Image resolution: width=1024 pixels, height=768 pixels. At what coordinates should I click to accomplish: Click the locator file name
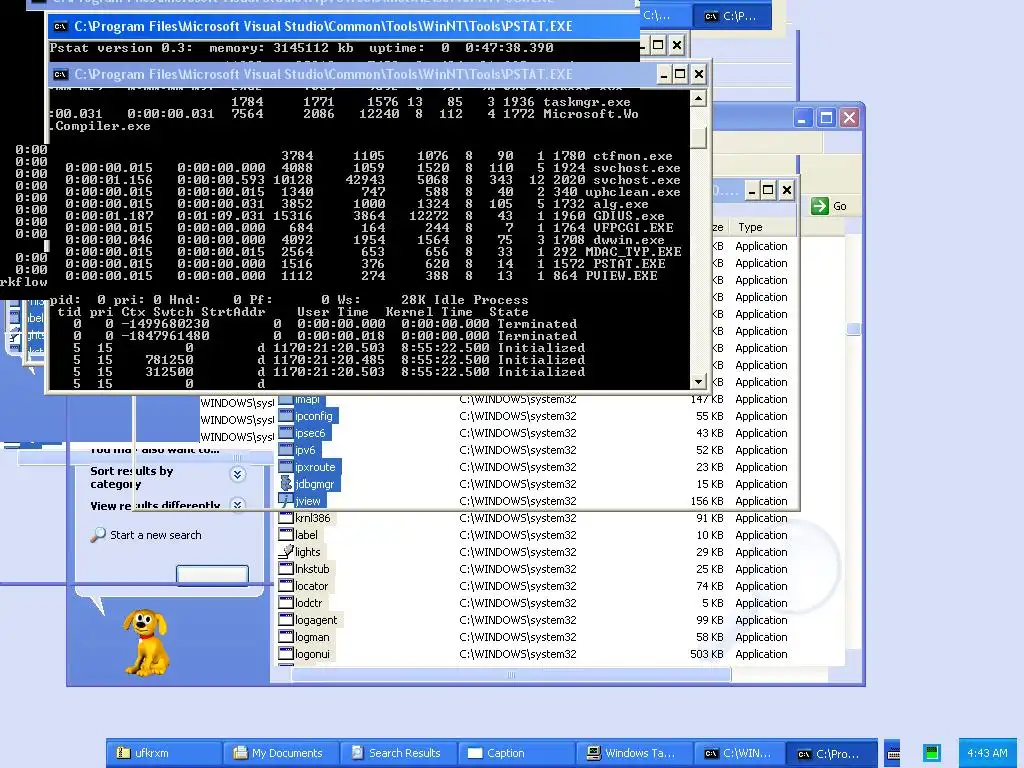[x=312, y=586]
